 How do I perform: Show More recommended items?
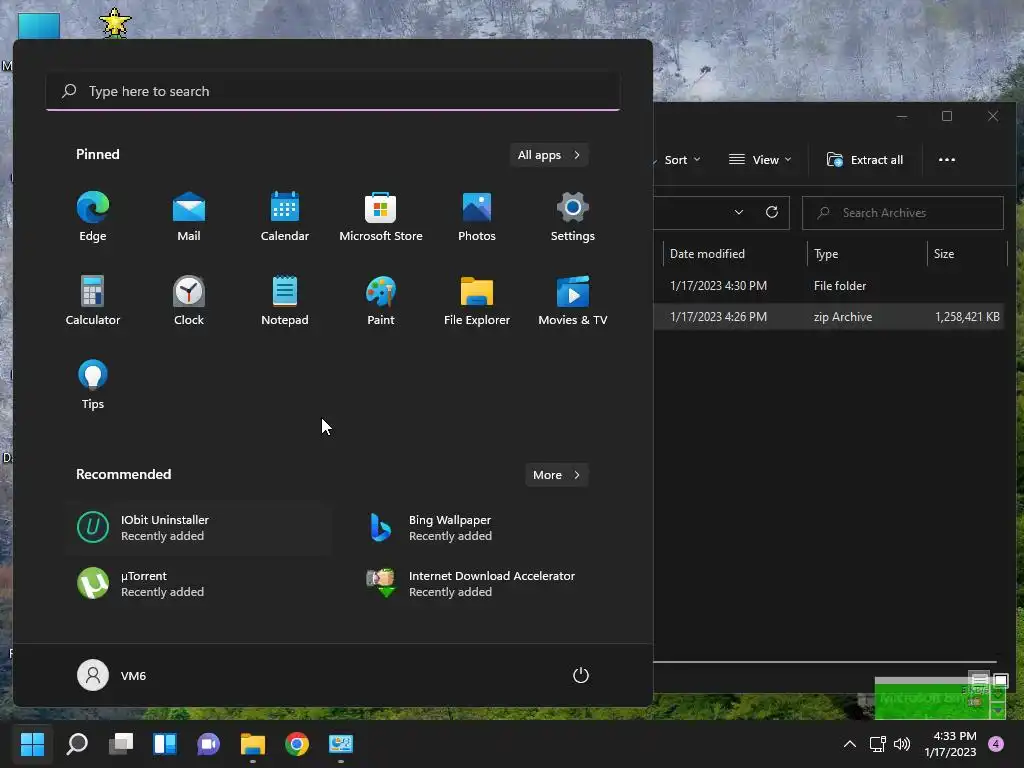tap(556, 475)
